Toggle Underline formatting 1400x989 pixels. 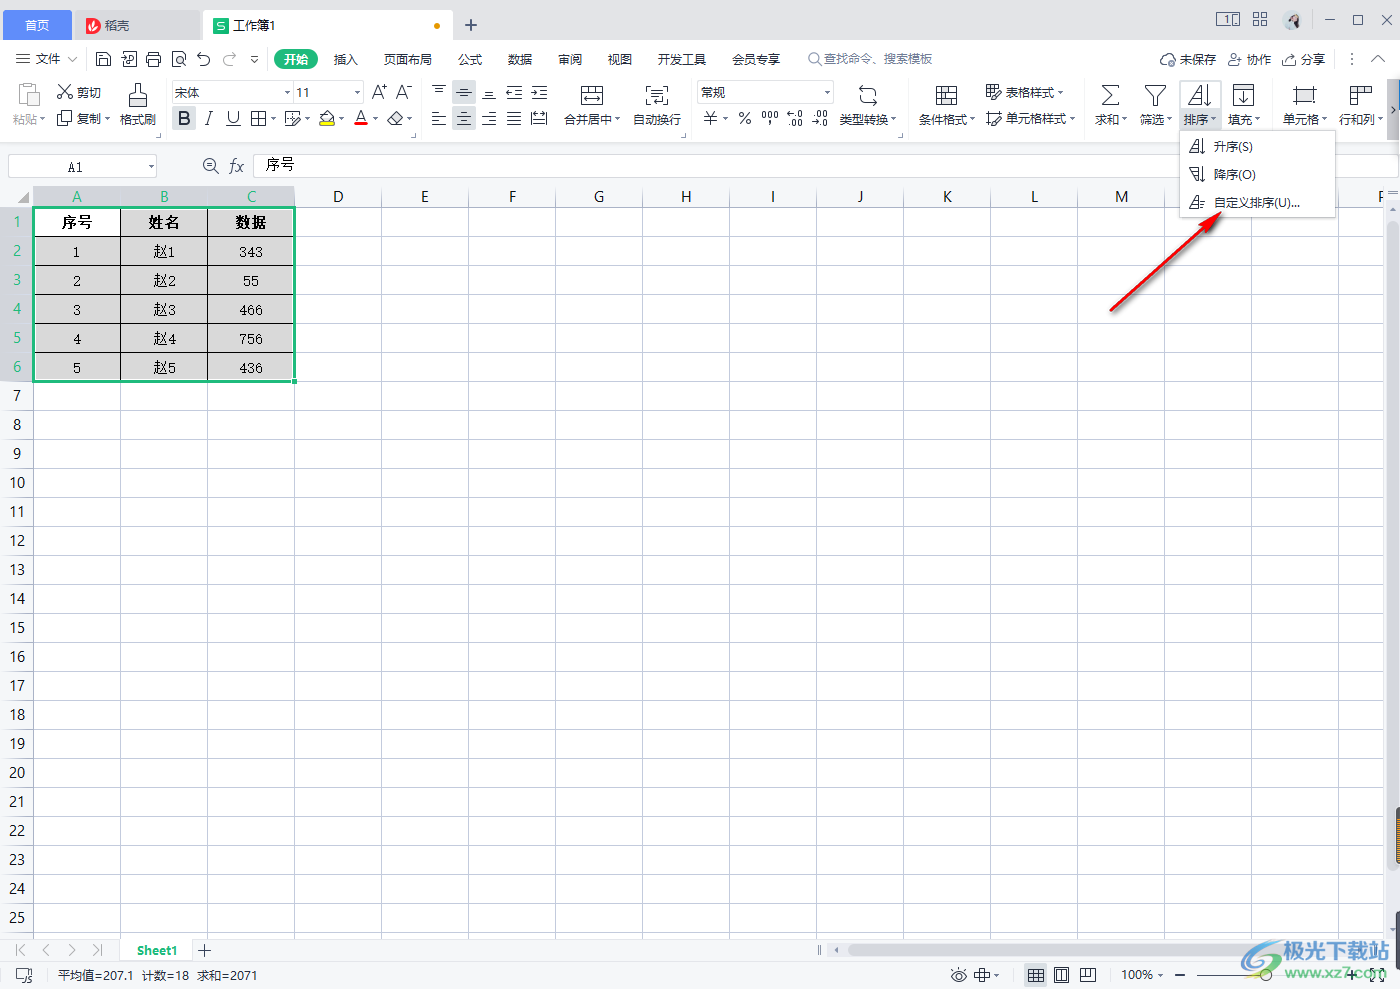[x=233, y=119]
